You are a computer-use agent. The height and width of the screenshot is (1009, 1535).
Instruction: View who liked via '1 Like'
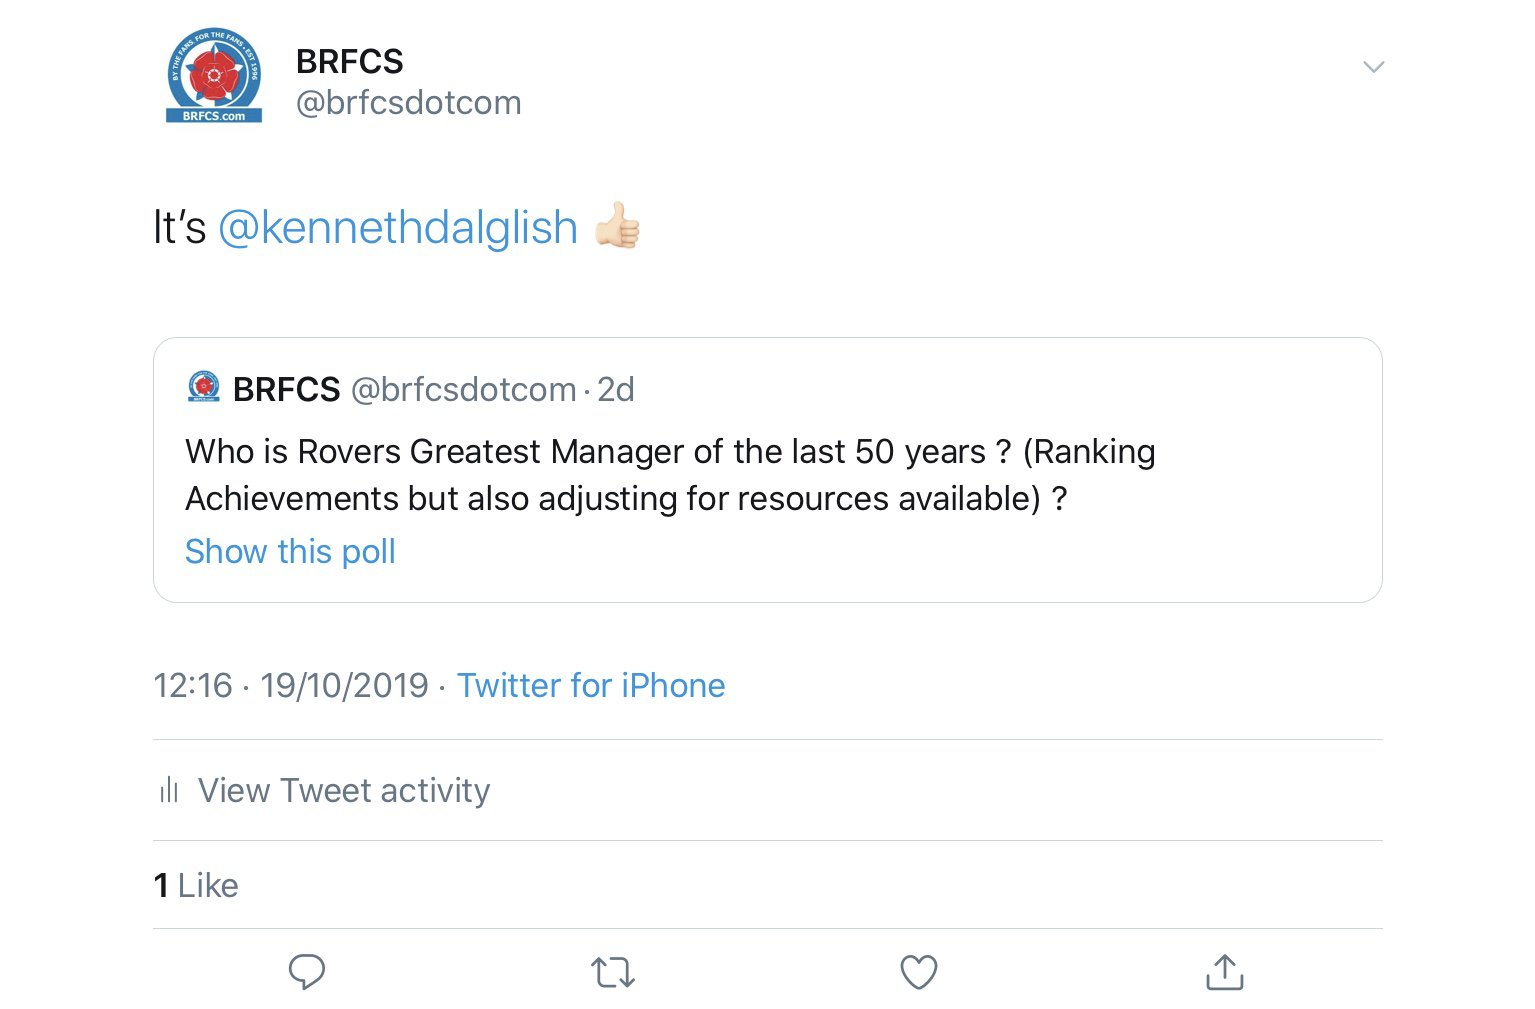(x=196, y=885)
